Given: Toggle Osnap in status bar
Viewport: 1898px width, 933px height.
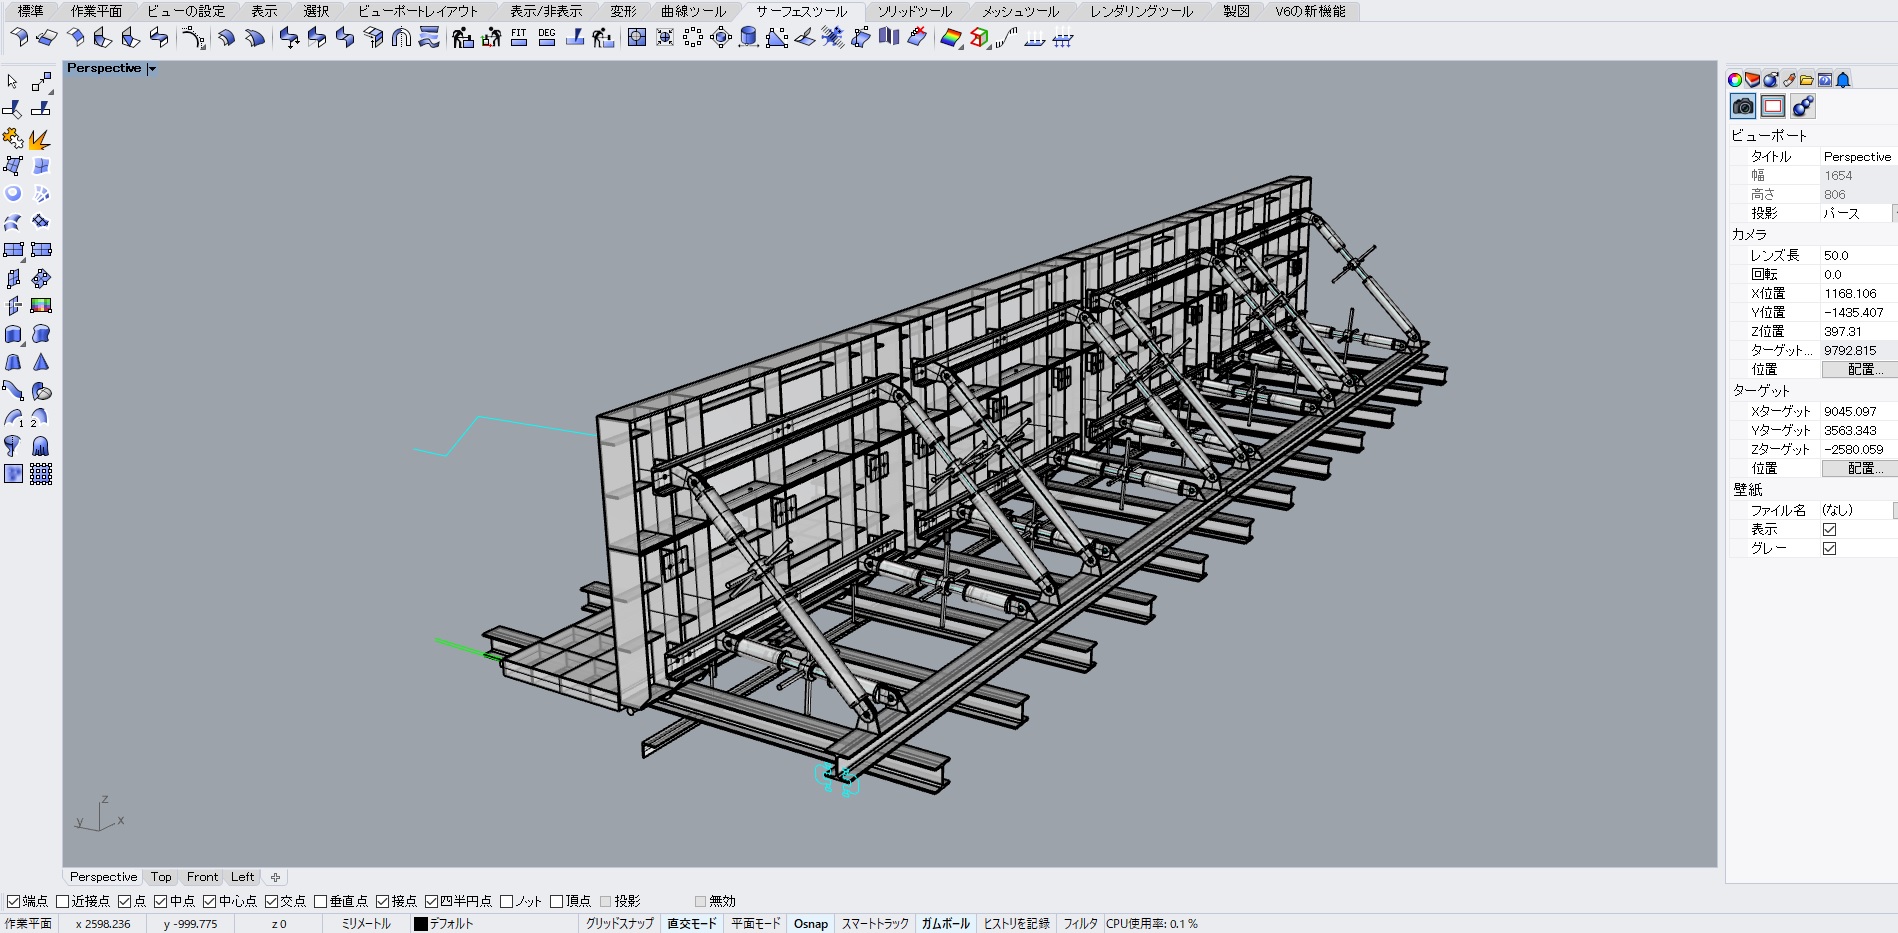Looking at the screenshot, I should coord(811,924).
